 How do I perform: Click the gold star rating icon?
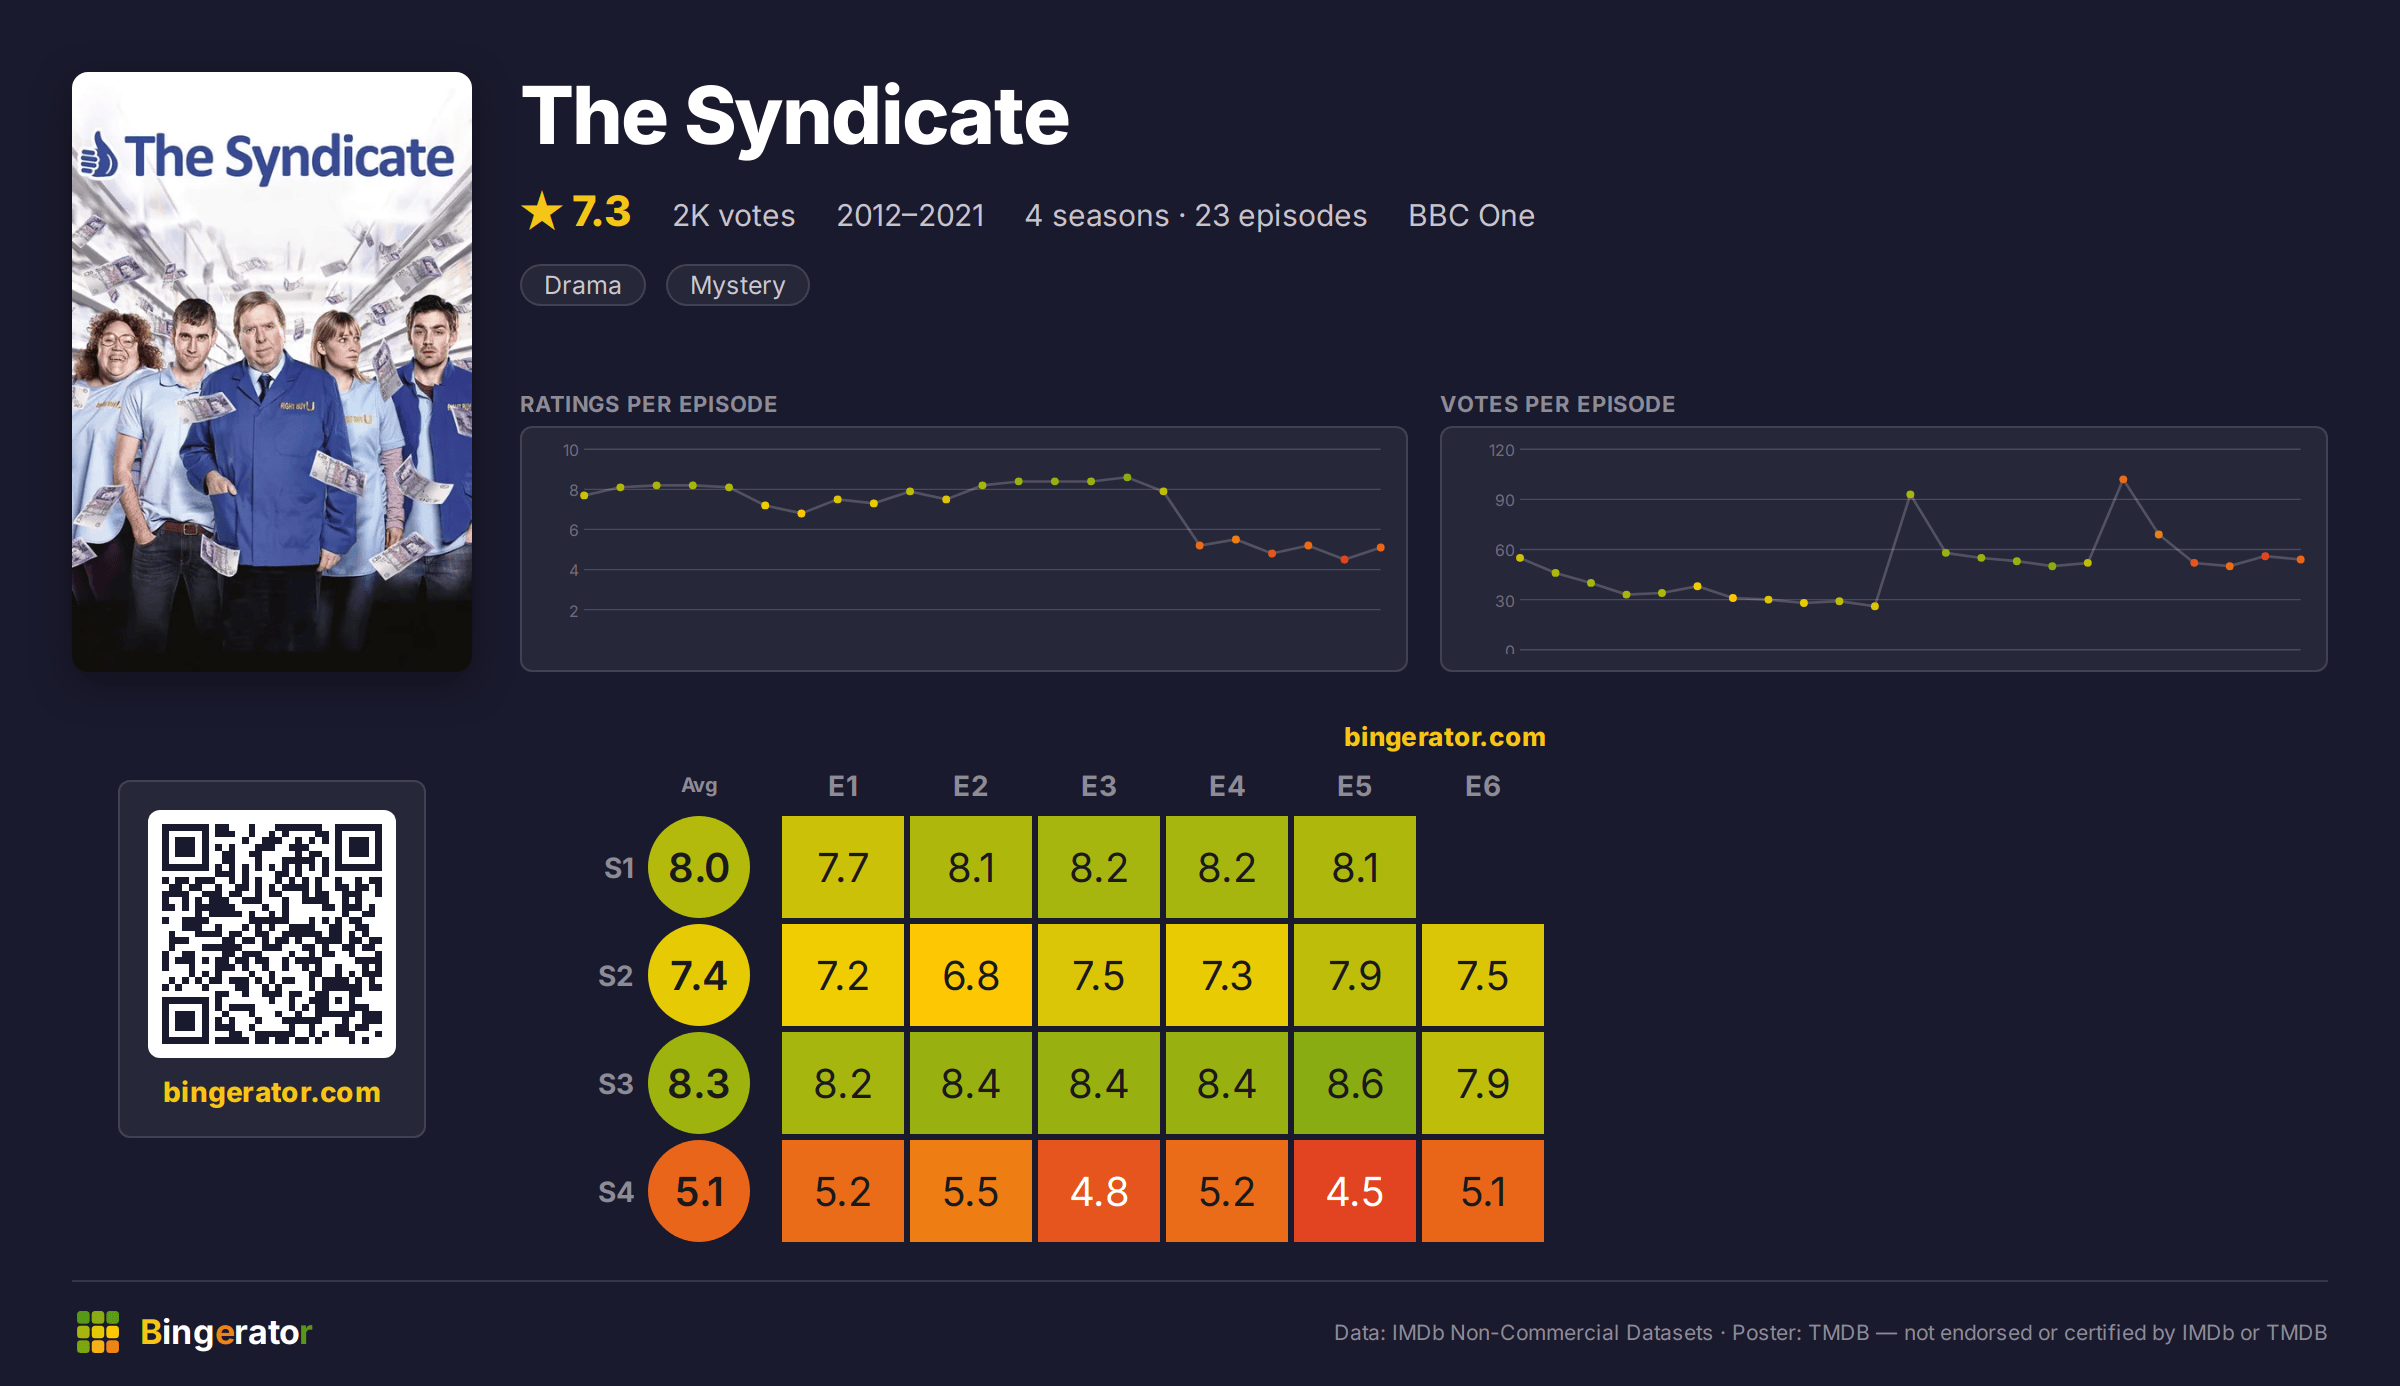542,211
